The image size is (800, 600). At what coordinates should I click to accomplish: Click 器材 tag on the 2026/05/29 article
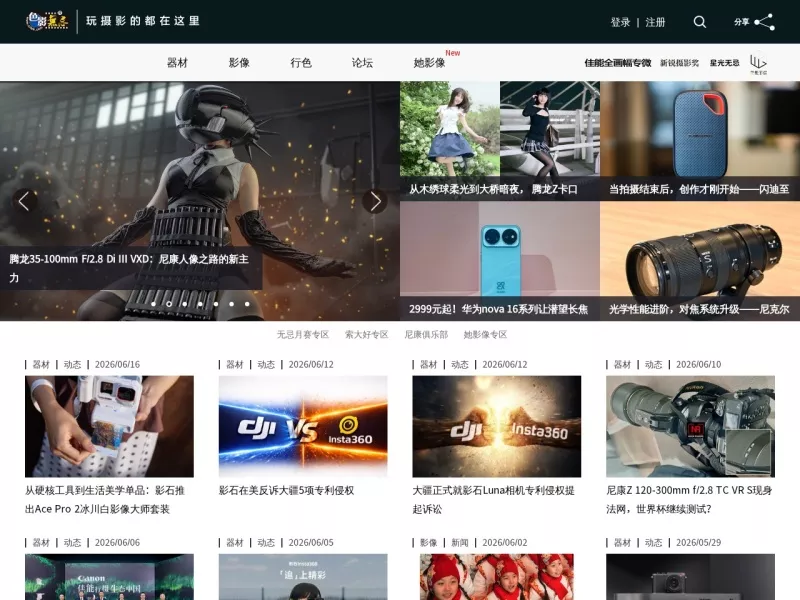[x=622, y=542]
